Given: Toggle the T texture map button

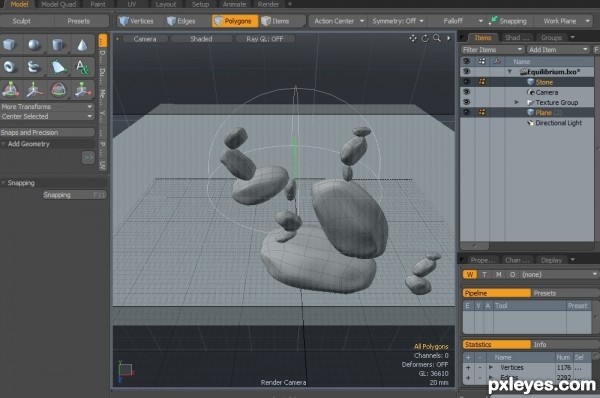Looking at the screenshot, I should (x=484, y=274).
